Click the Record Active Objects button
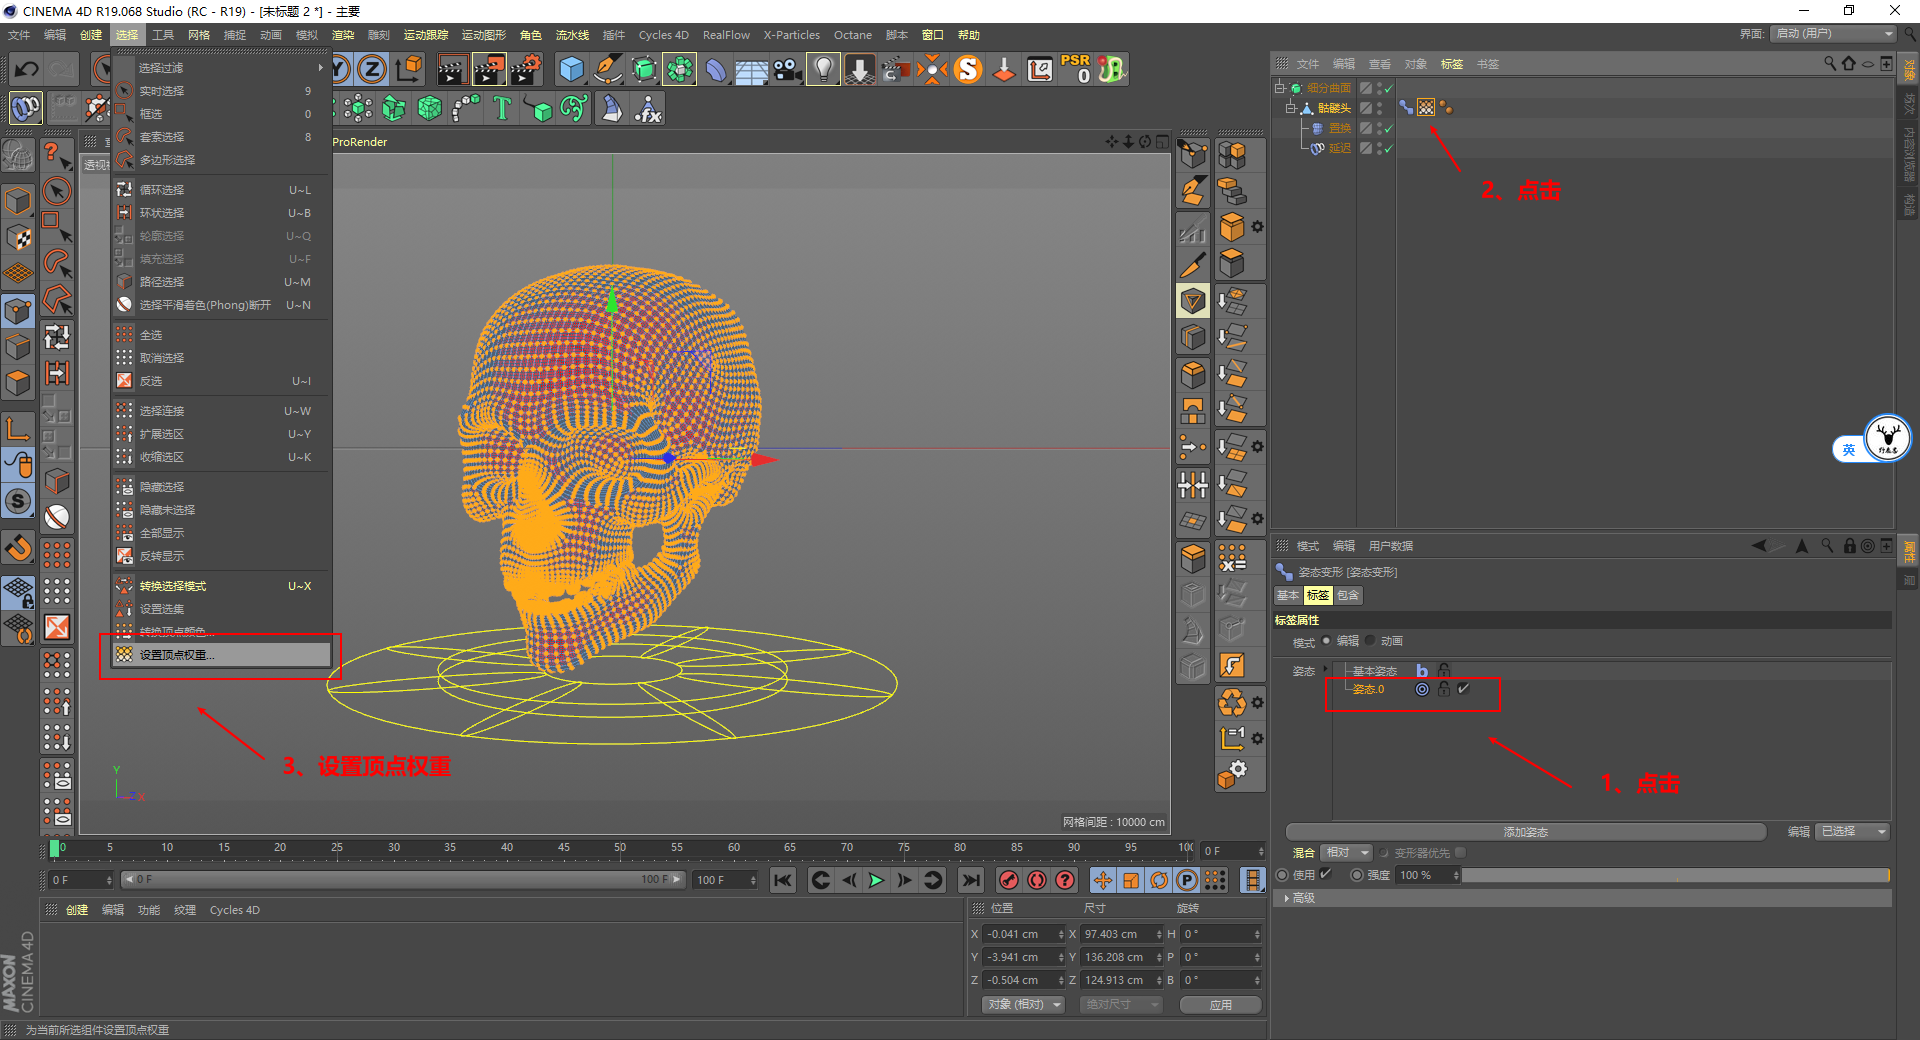This screenshot has height=1040, width=1920. tap(1009, 880)
